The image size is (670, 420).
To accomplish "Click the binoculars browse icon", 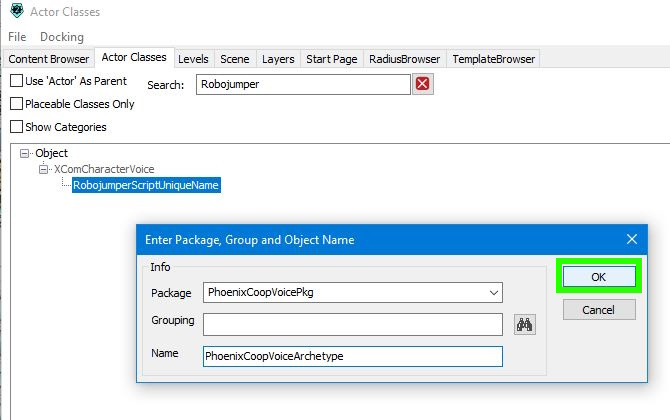I will [525, 324].
